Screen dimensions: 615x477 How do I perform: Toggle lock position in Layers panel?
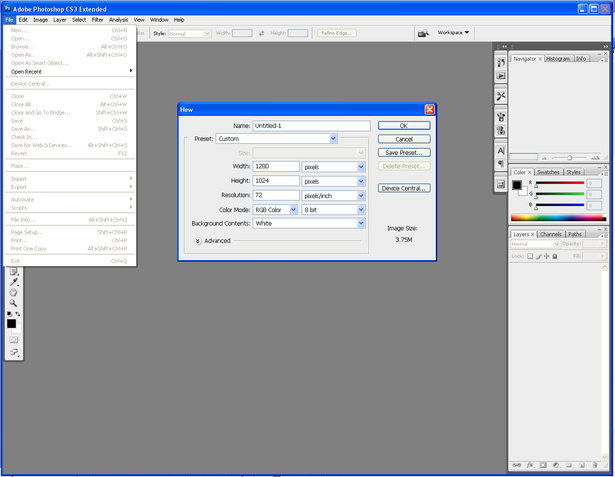coord(547,256)
